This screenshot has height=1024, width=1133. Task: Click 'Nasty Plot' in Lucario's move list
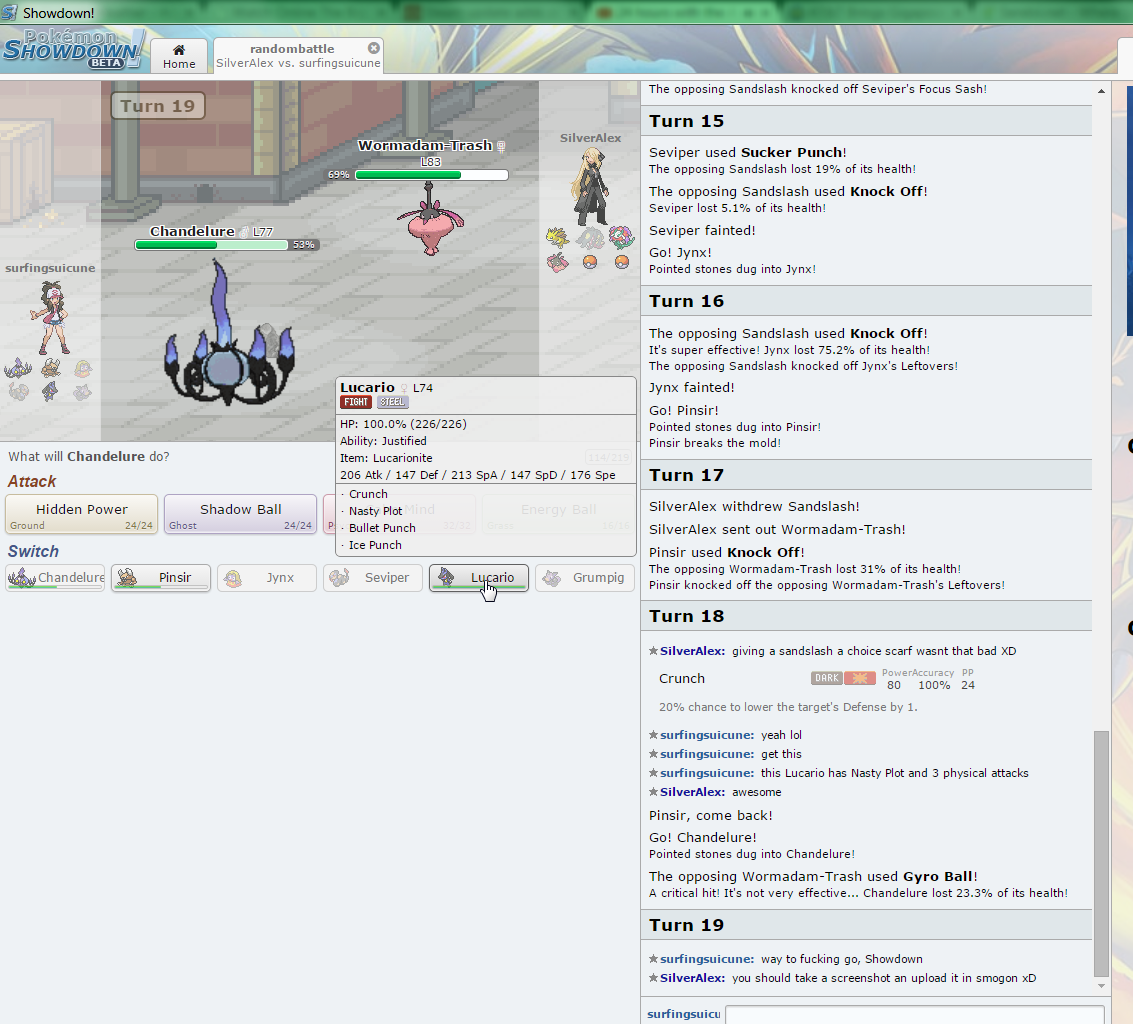tap(375, 511)
